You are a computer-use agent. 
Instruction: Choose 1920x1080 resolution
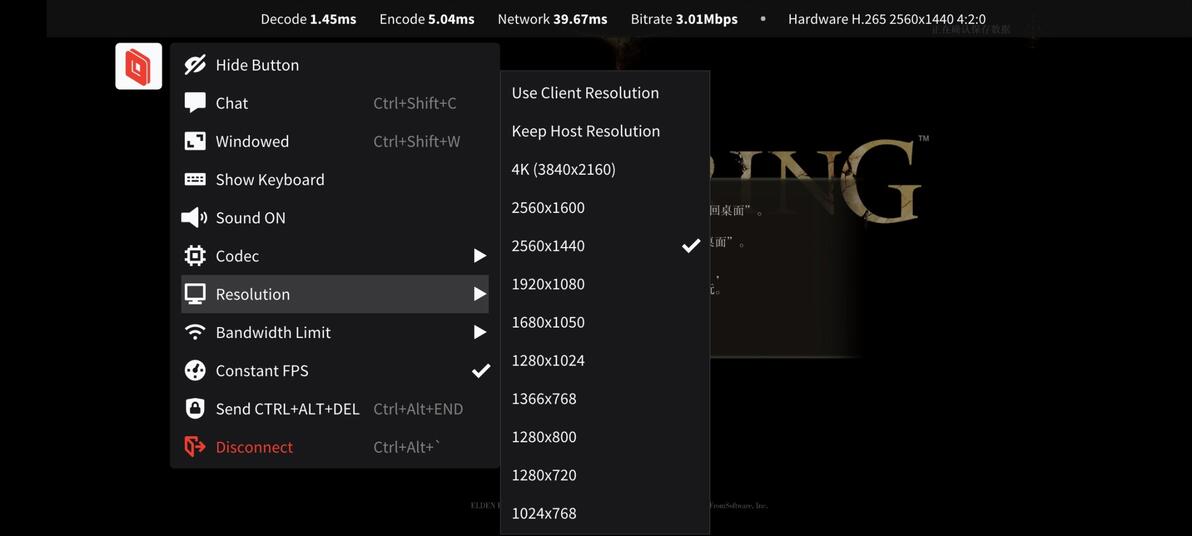[548, 284]
